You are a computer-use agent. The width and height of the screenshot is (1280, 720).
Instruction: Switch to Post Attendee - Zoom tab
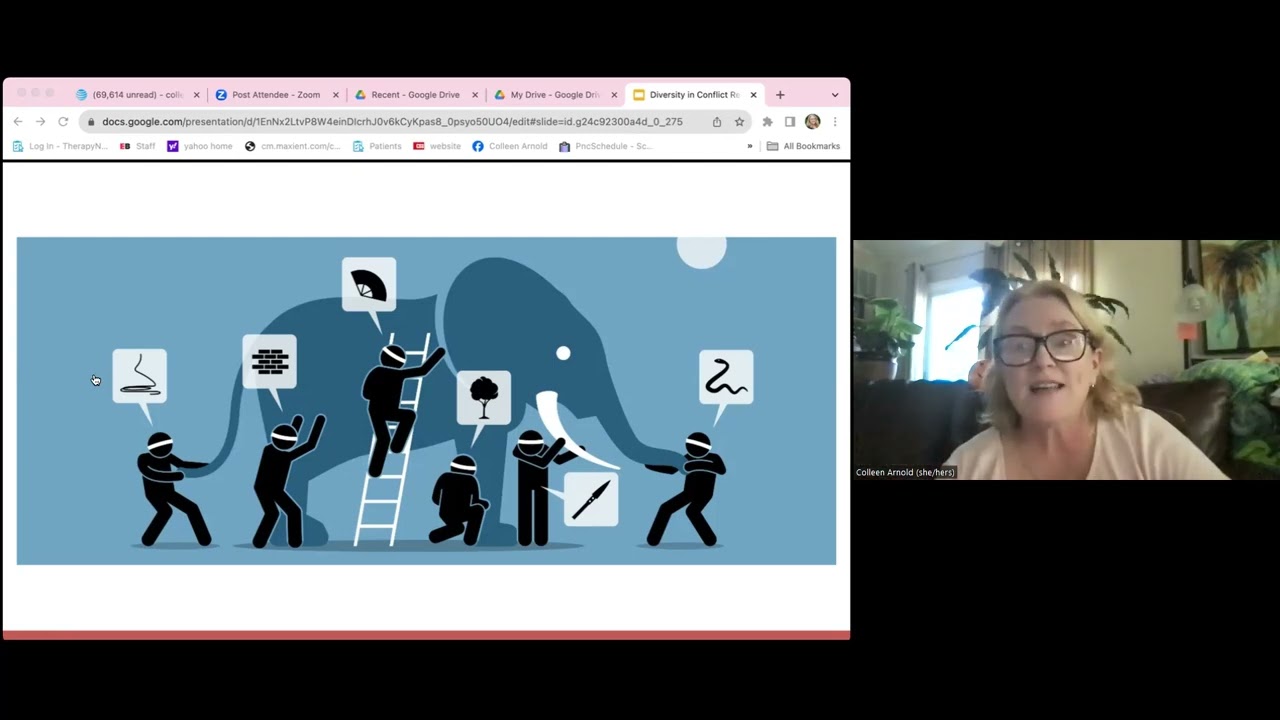tap(276, 95)
